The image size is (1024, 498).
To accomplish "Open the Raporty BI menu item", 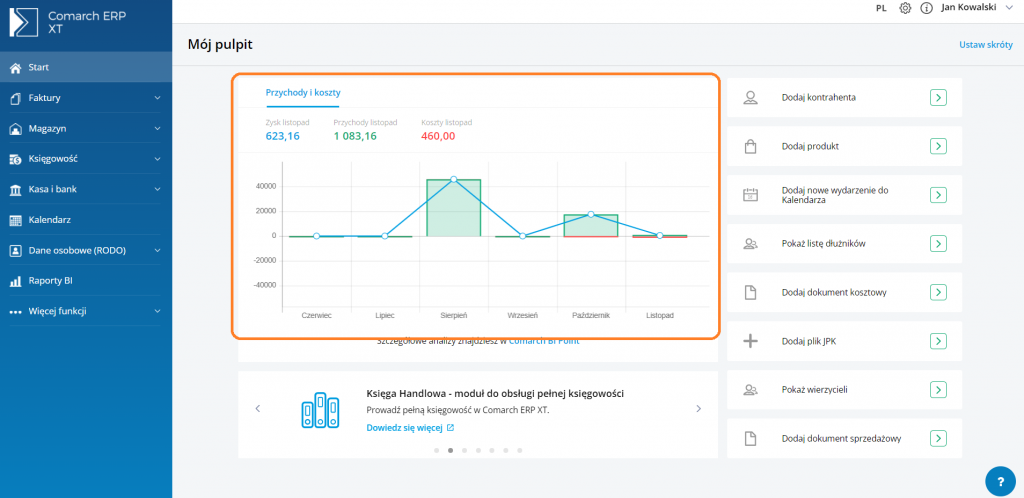I will [x=86, y=281].
